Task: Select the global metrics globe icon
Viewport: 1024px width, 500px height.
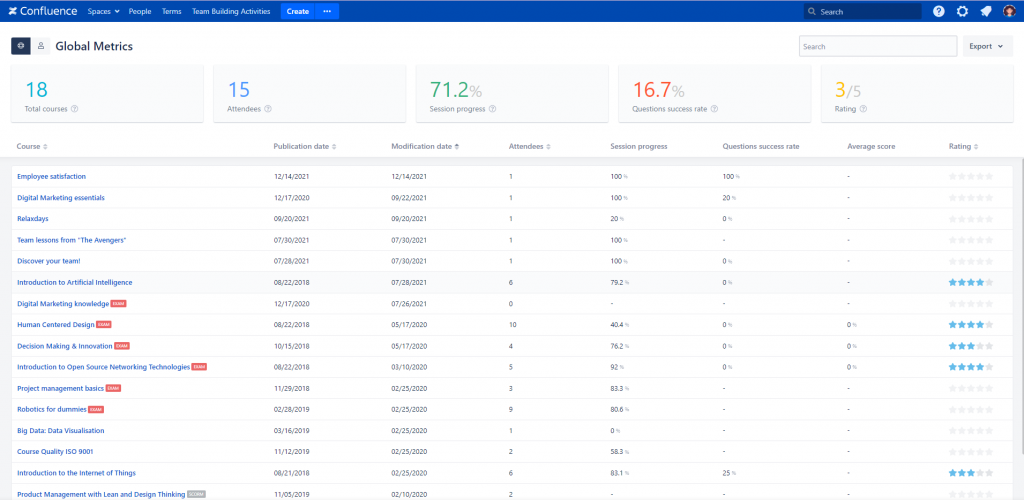Action: [x=21, y=46]
